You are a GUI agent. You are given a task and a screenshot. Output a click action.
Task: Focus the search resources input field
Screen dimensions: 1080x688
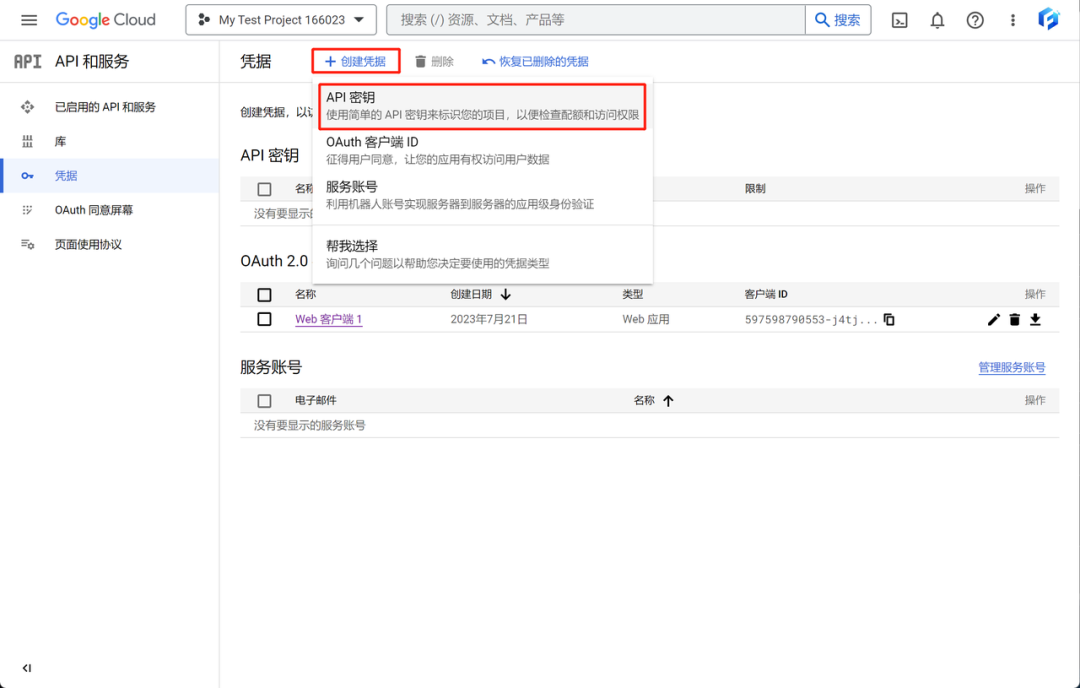595,20
